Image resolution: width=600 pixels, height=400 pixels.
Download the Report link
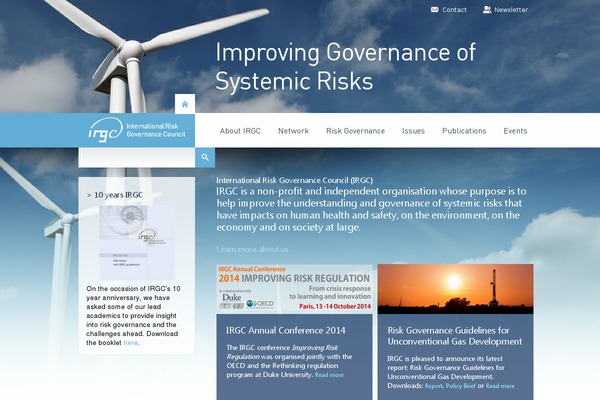[434, 386]
